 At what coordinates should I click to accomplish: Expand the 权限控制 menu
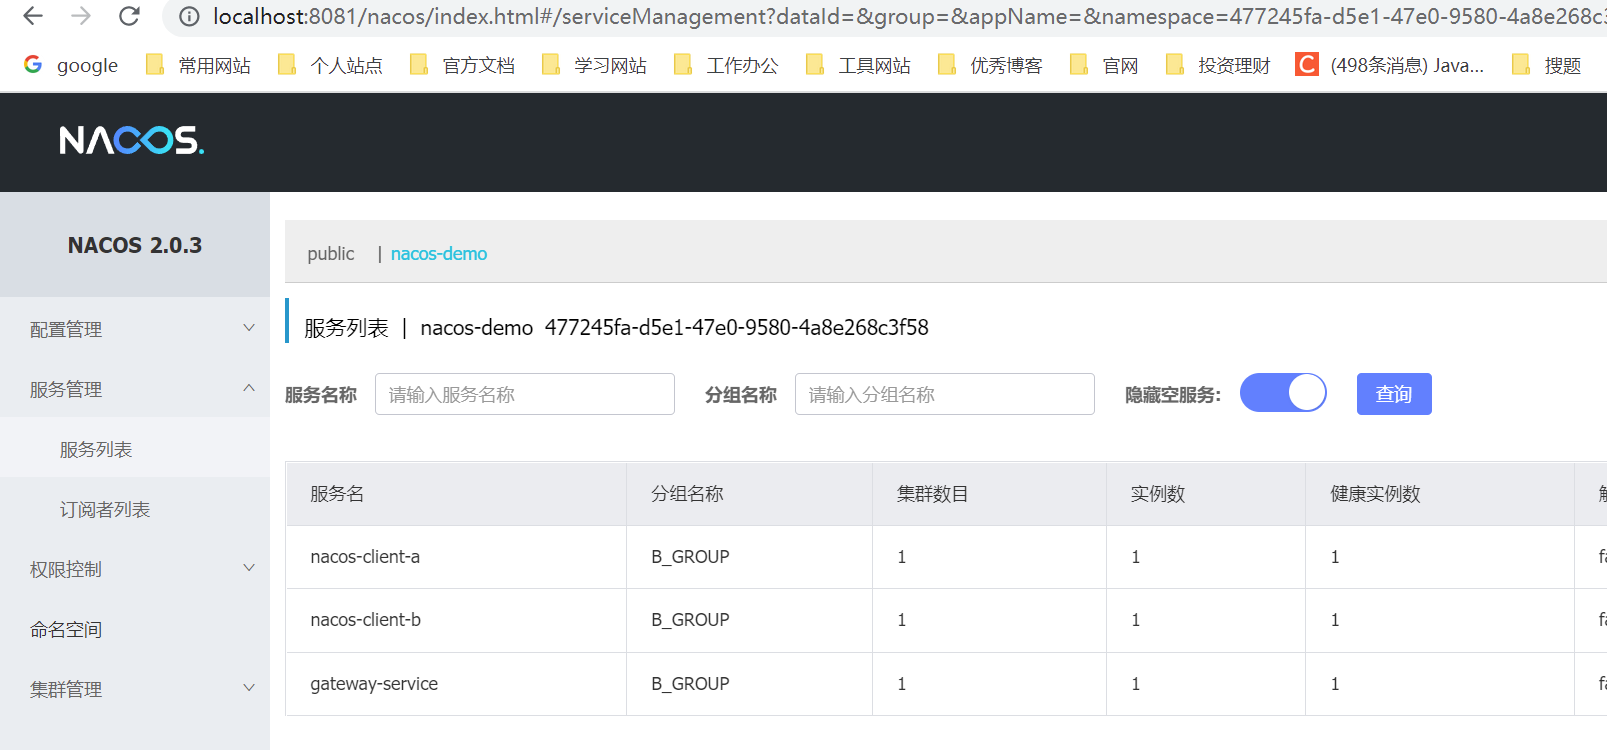[x=135, y=569]
